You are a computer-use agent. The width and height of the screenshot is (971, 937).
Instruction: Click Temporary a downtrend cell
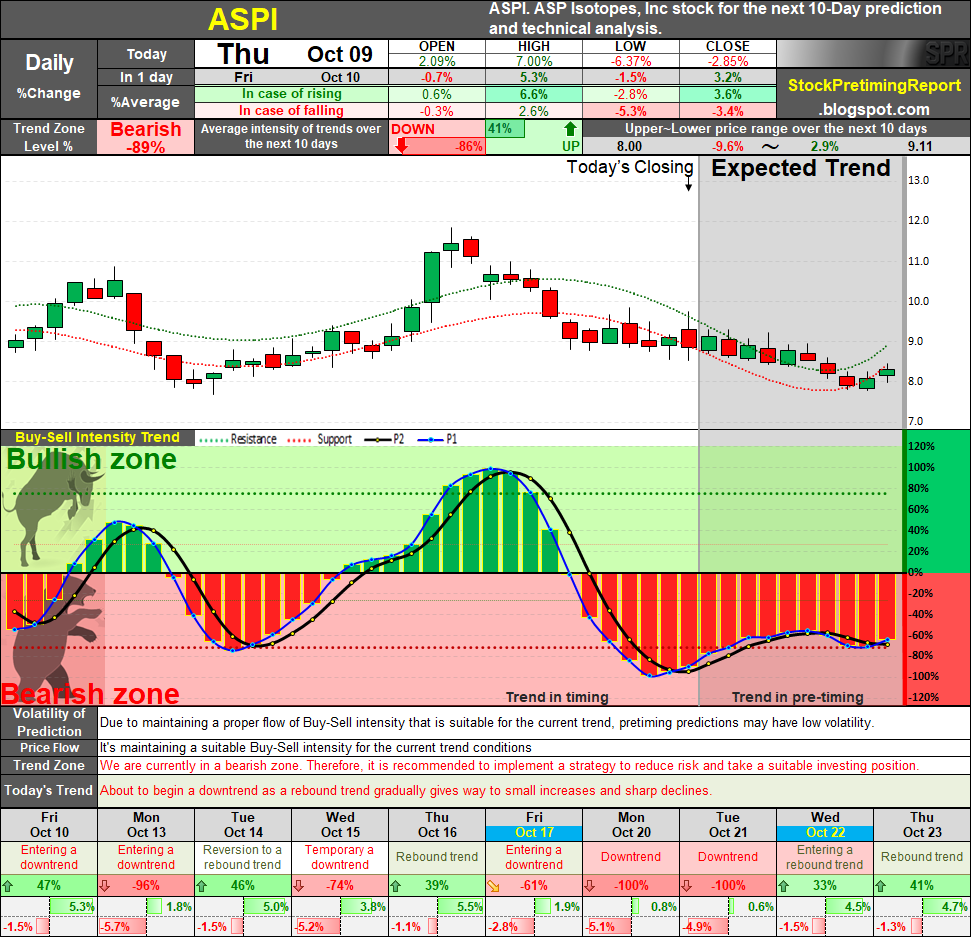point(340,858)
